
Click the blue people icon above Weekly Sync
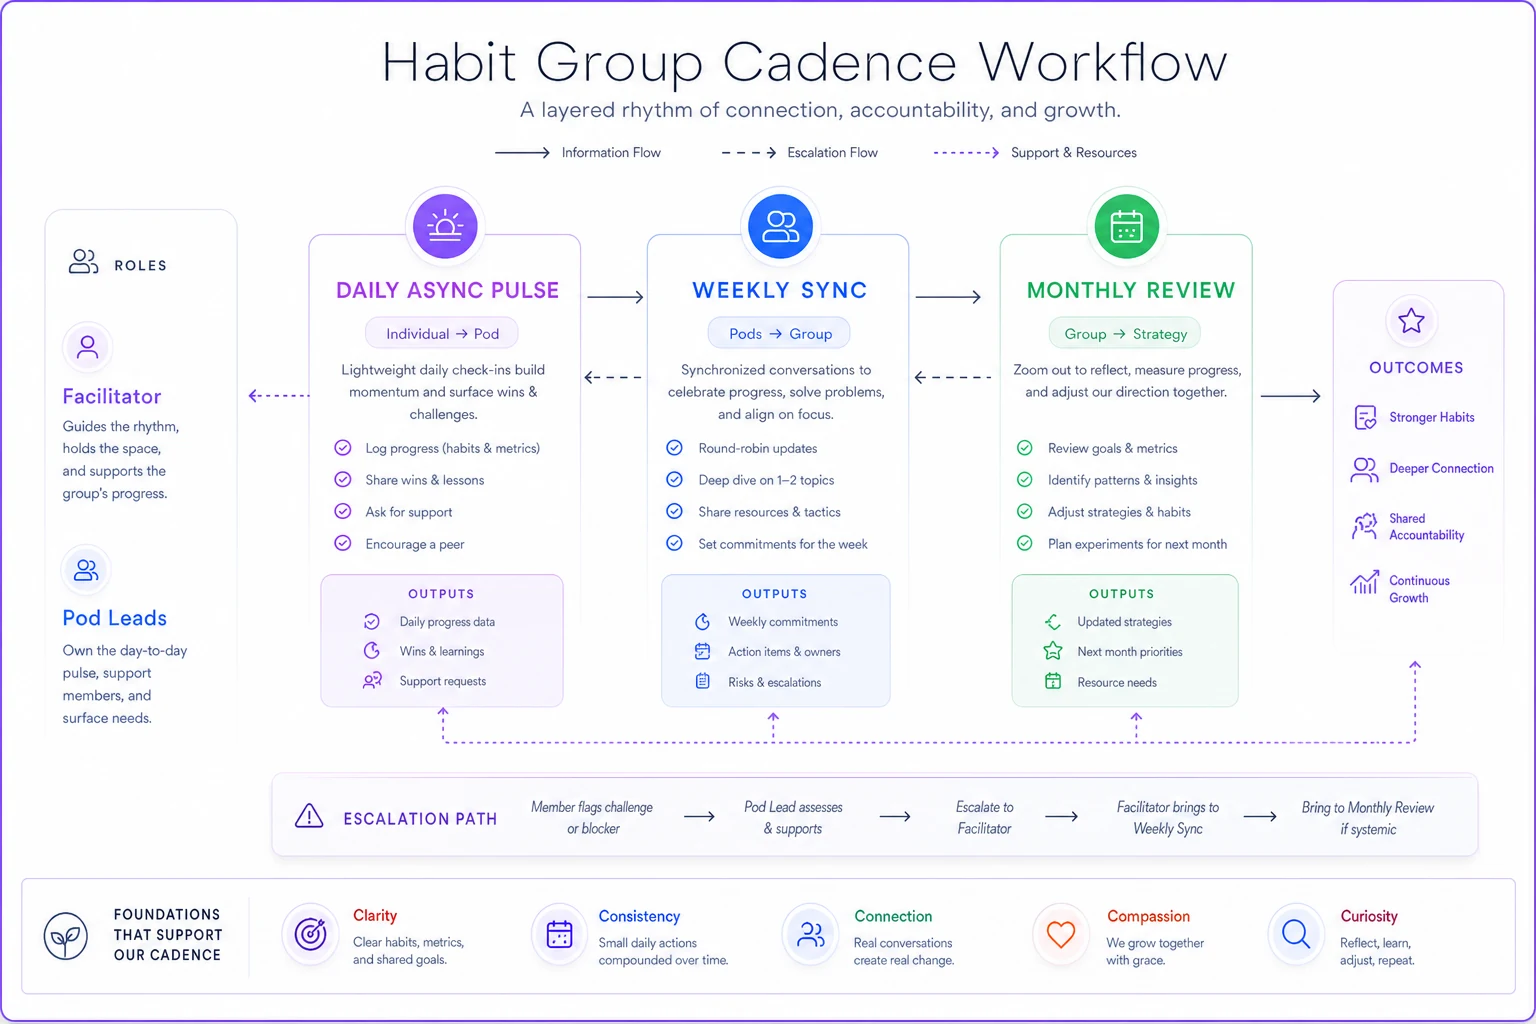[780, 226]
